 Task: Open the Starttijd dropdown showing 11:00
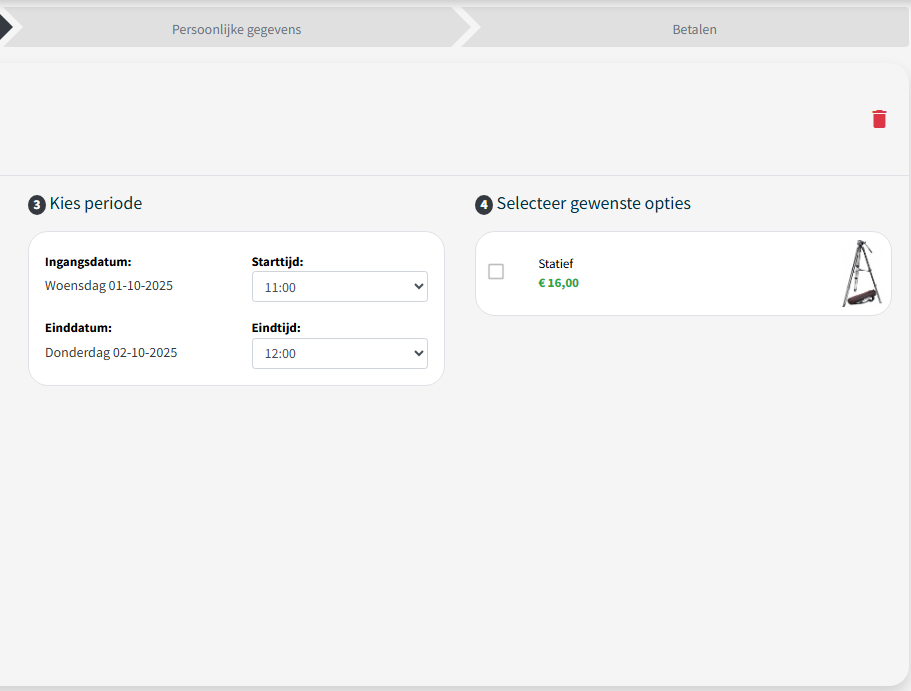(x=339, y=287)
